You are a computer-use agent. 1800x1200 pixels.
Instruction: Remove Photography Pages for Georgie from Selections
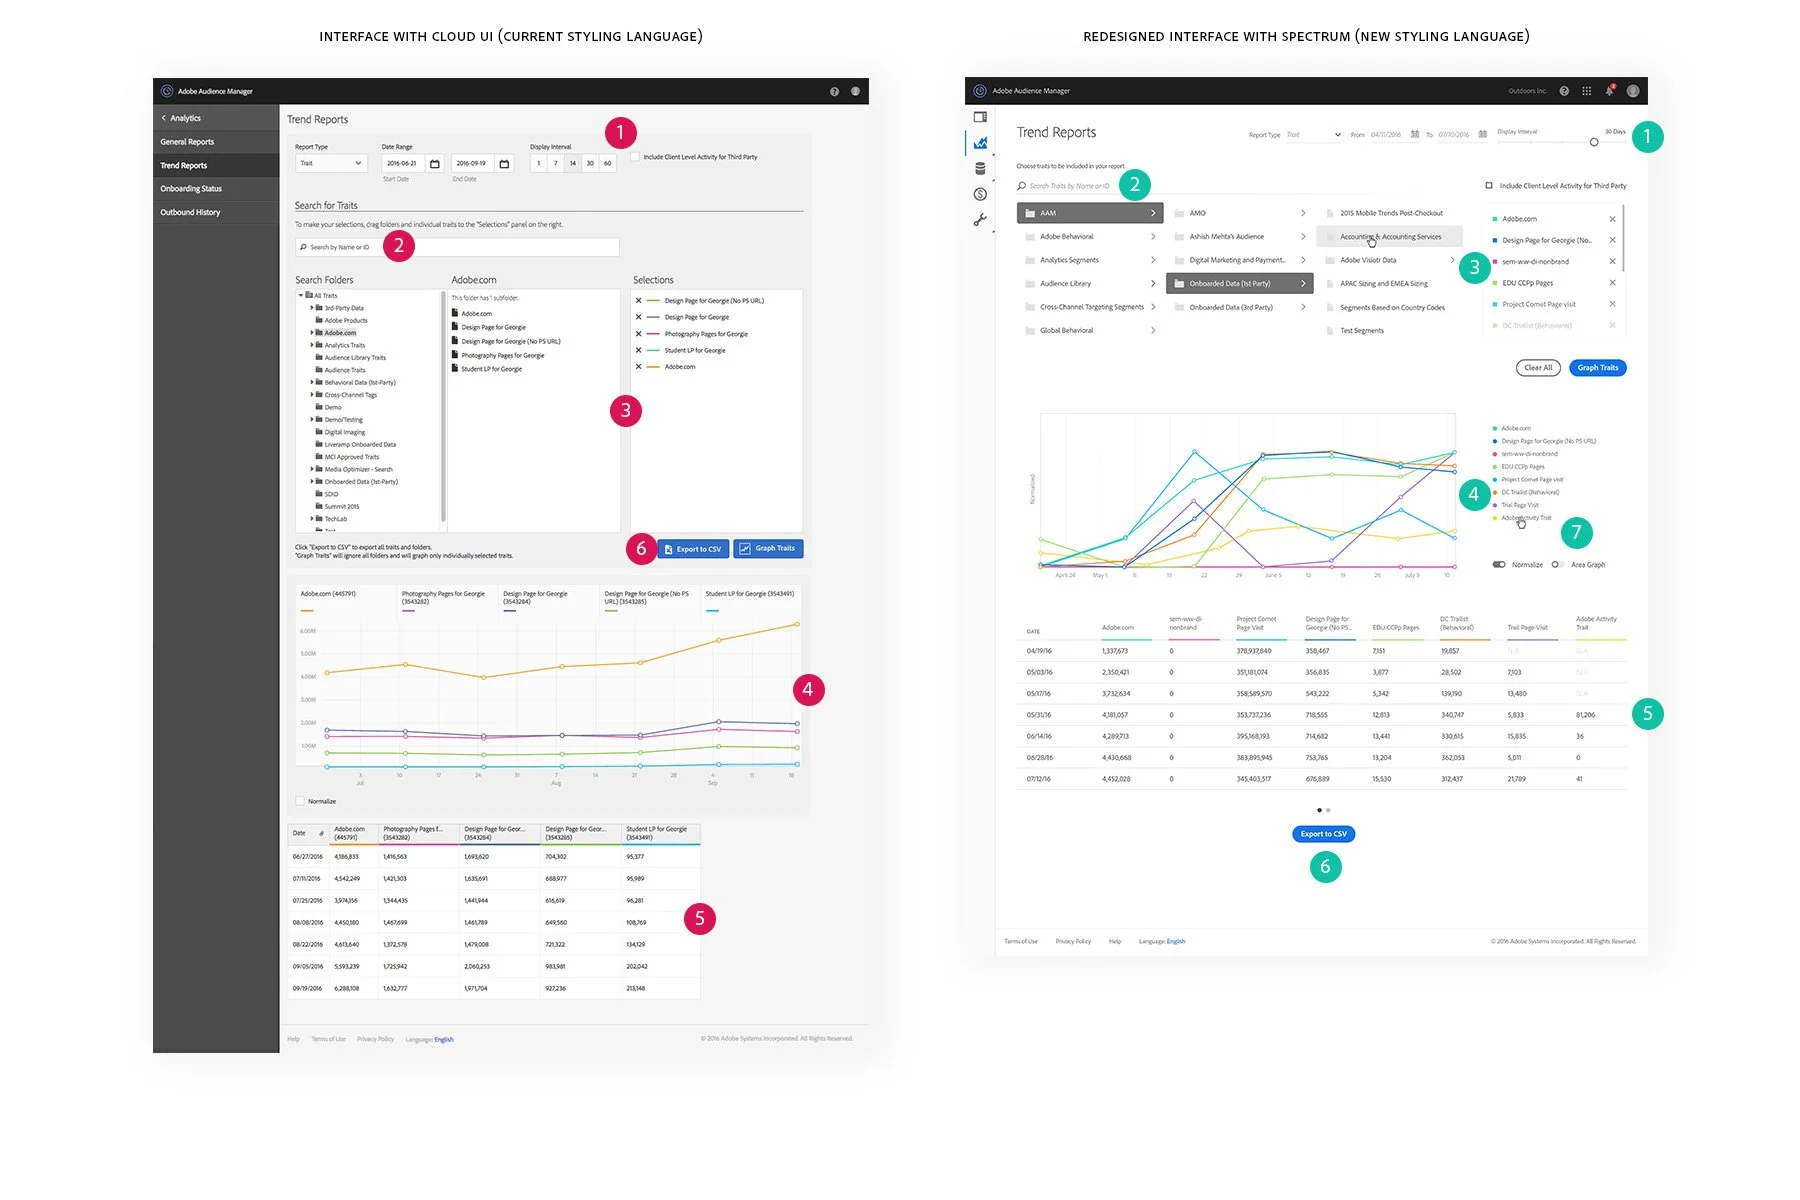[639, 334]
